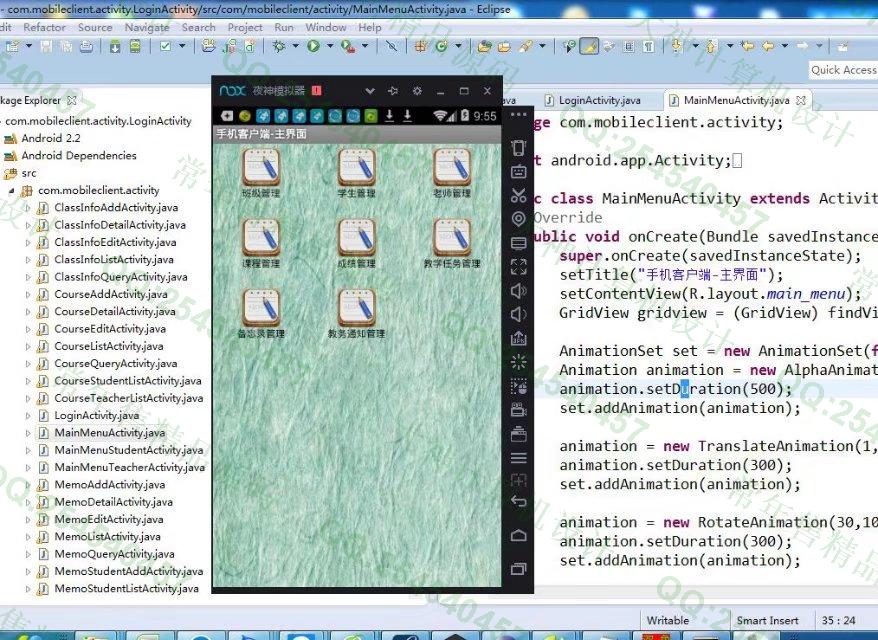This screenshot has height=640, width=878.
Task: Open Debug button dropdown arrow
Action: click(296, 46)
